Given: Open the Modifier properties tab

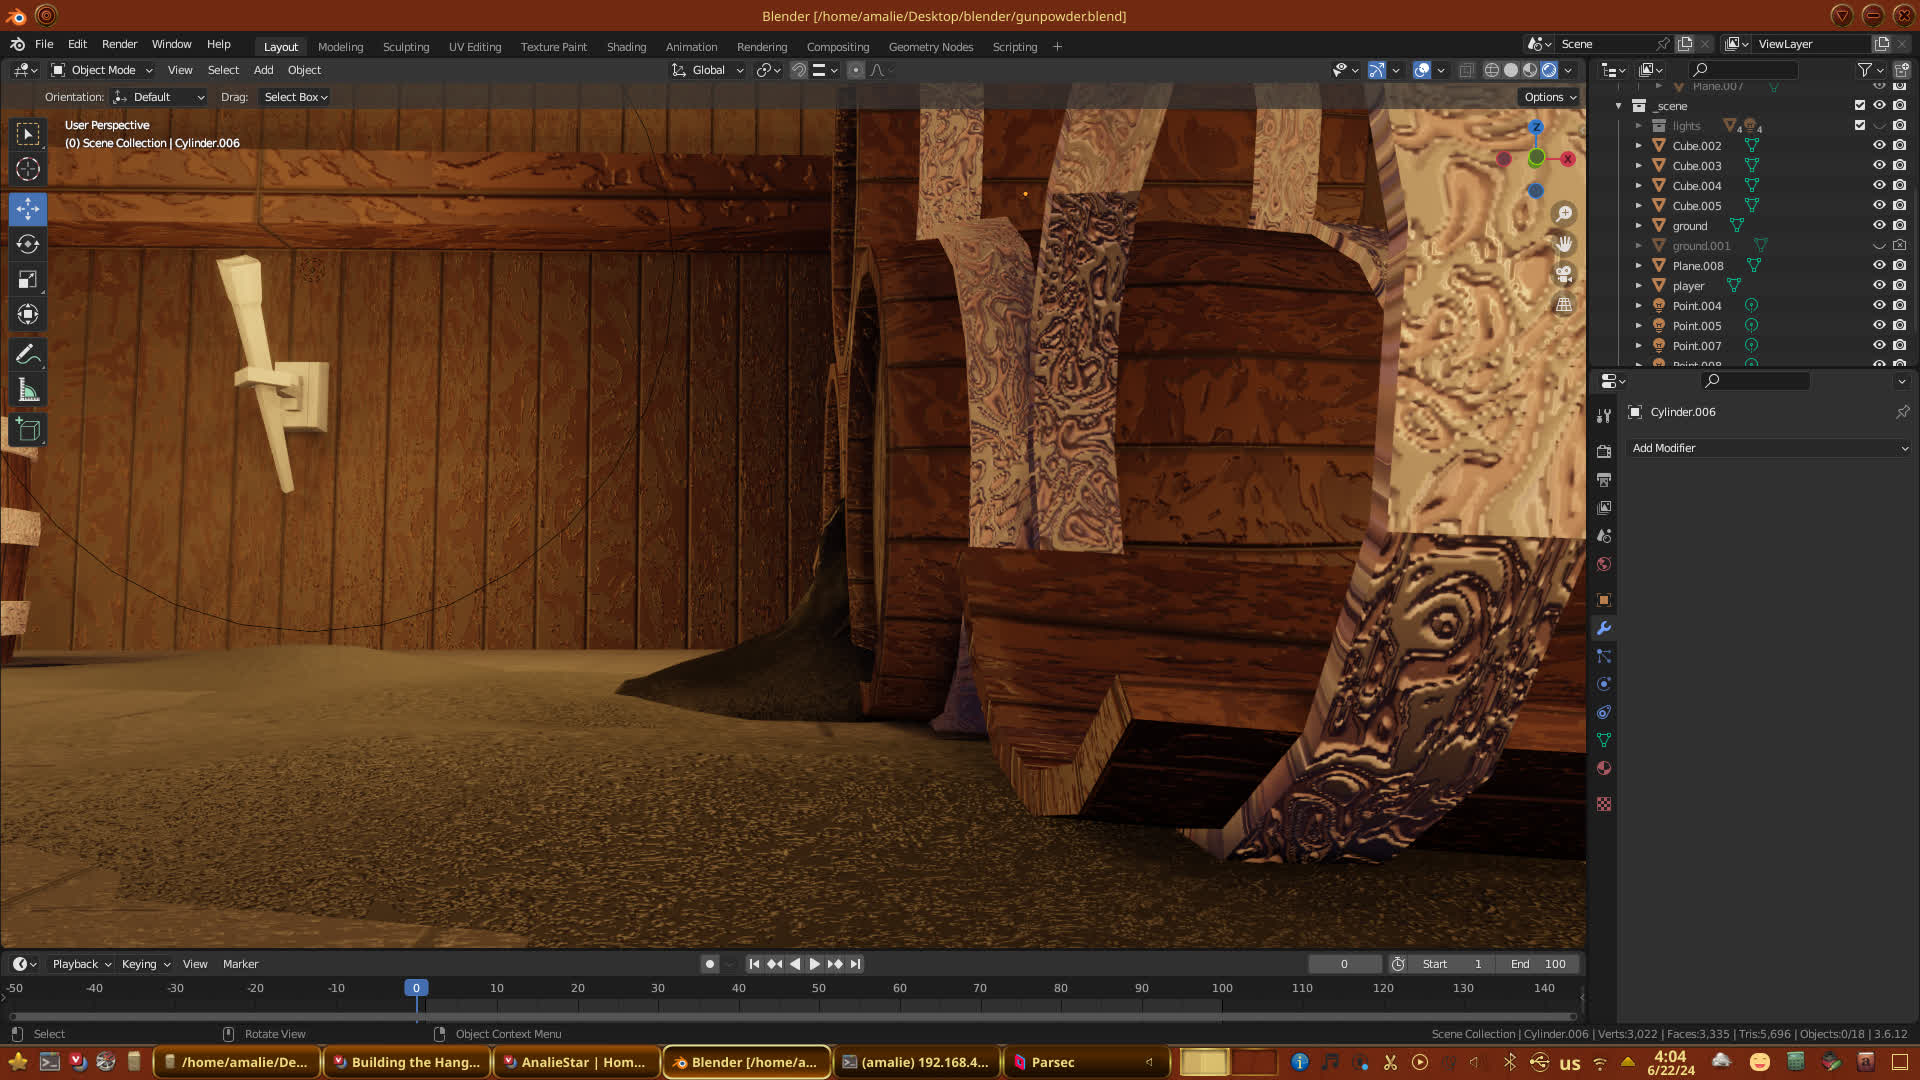Looking at the screenshot, I should click(x=1604, y=628).
